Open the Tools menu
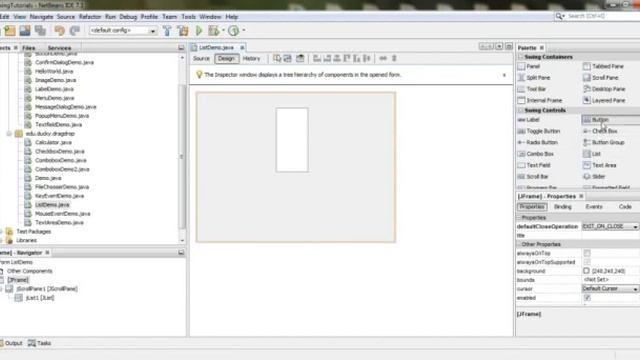 coord(188,17)
